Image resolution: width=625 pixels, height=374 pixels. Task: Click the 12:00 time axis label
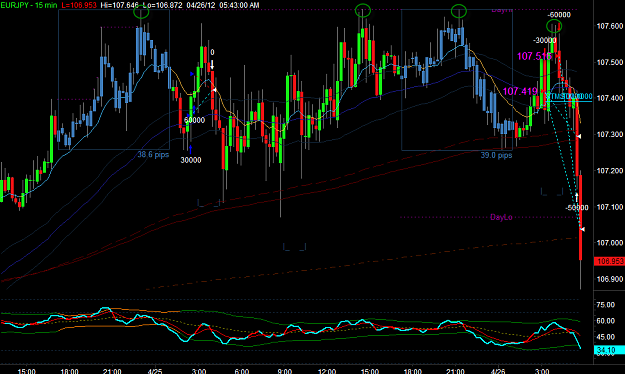coord(327,371)
